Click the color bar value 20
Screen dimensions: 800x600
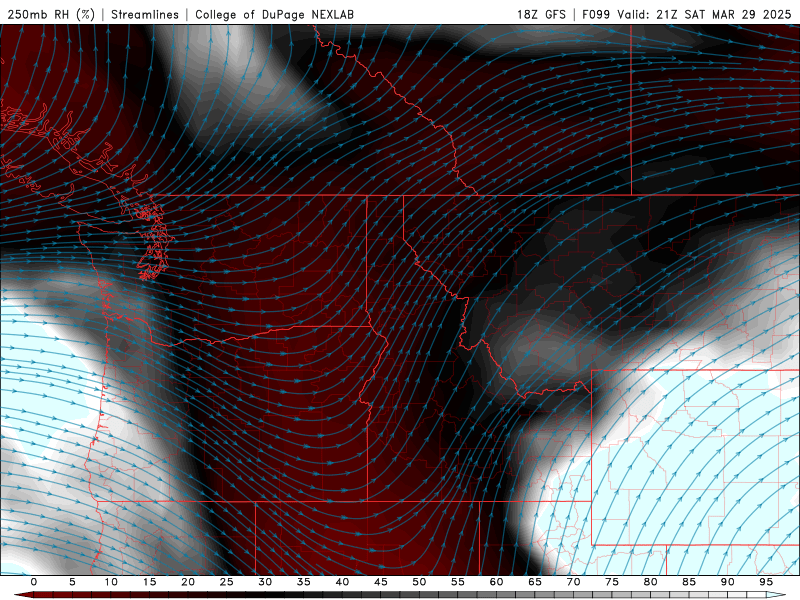pyautogui.click(x=188, y=582)
